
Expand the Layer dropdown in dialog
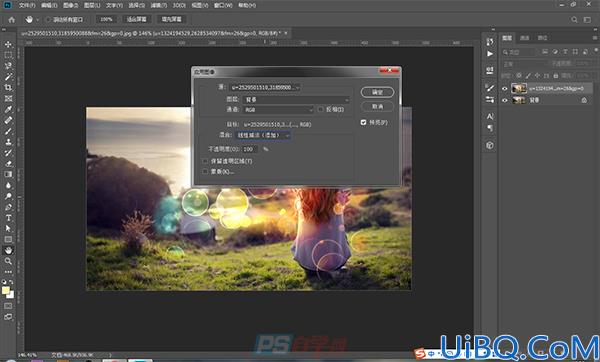click(297, 99)
